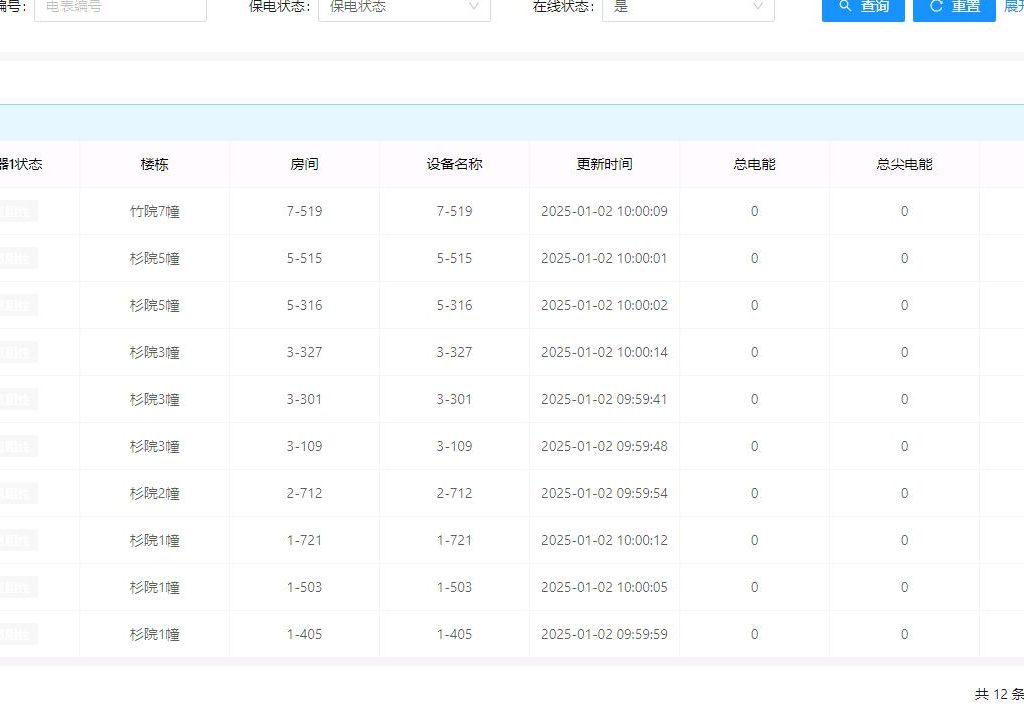Image resolution: width=1024 pixels, height=723 pixels.
Task: Click 1-503 in the 房间 column
Action: (304, 588)
